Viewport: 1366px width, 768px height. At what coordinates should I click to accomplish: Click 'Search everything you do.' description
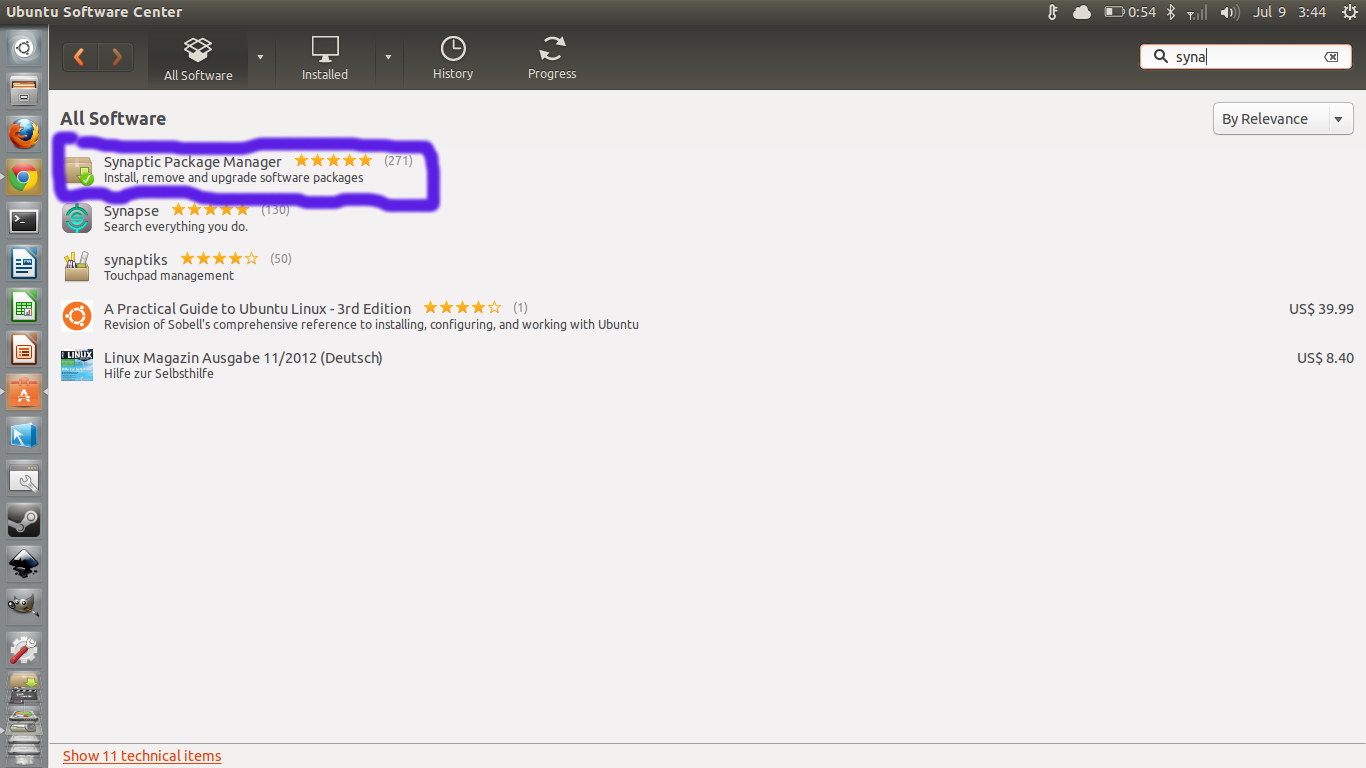point(176,227)
